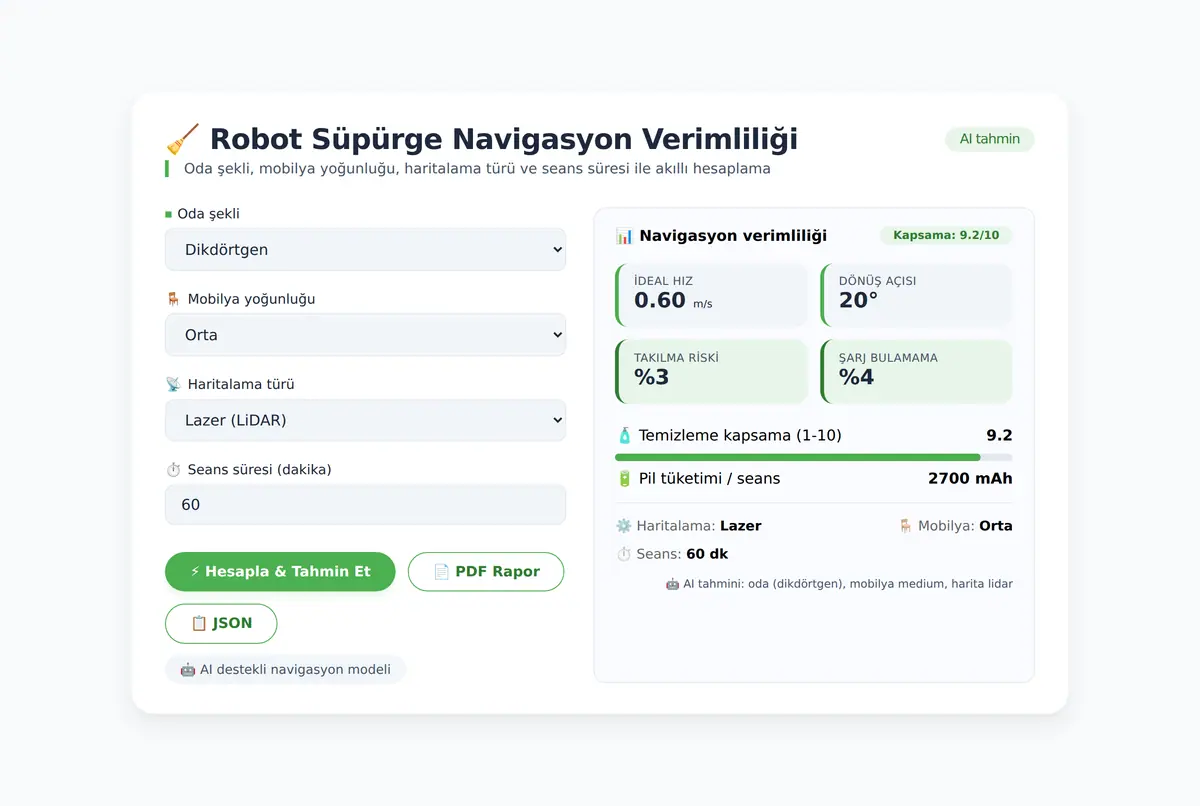This screenshot has width=1200, height=806.
Task: Click the green square marker beside Oda şekli
Action: click(x=168, y=214)
